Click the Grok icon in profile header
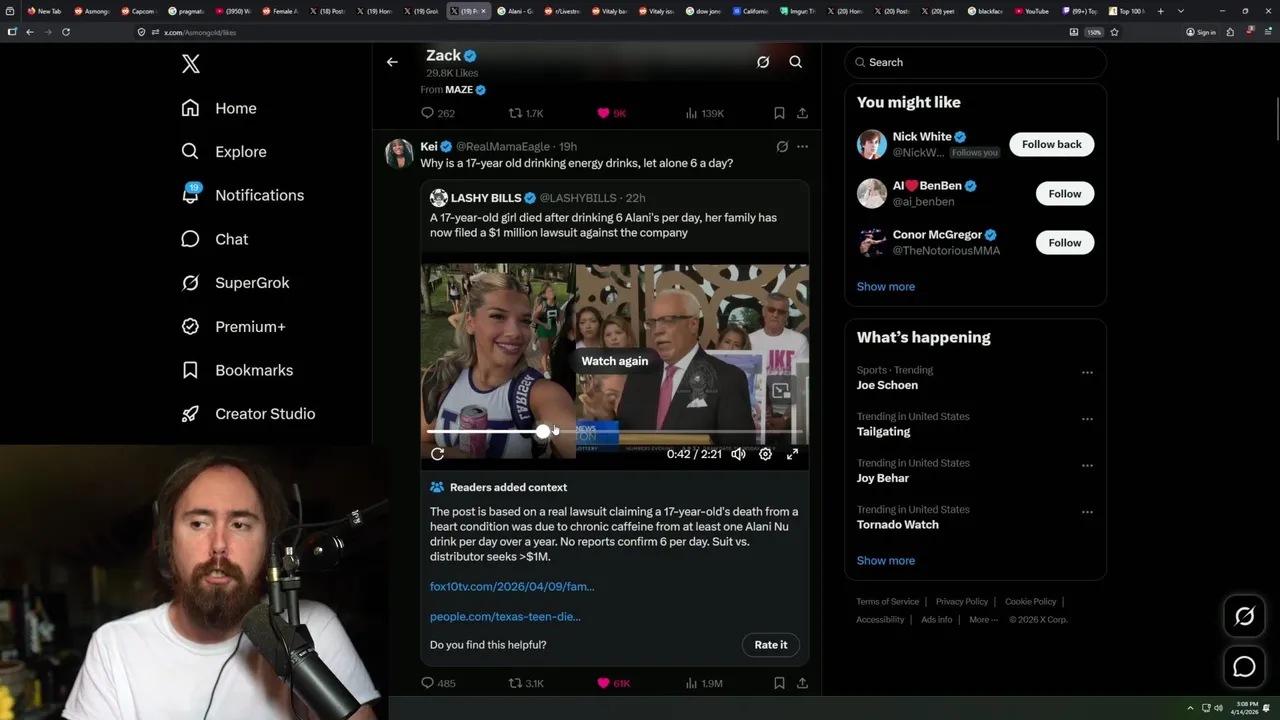This screenshot has height=720, width=1280. pyautogui.click(x=763, y=62)
